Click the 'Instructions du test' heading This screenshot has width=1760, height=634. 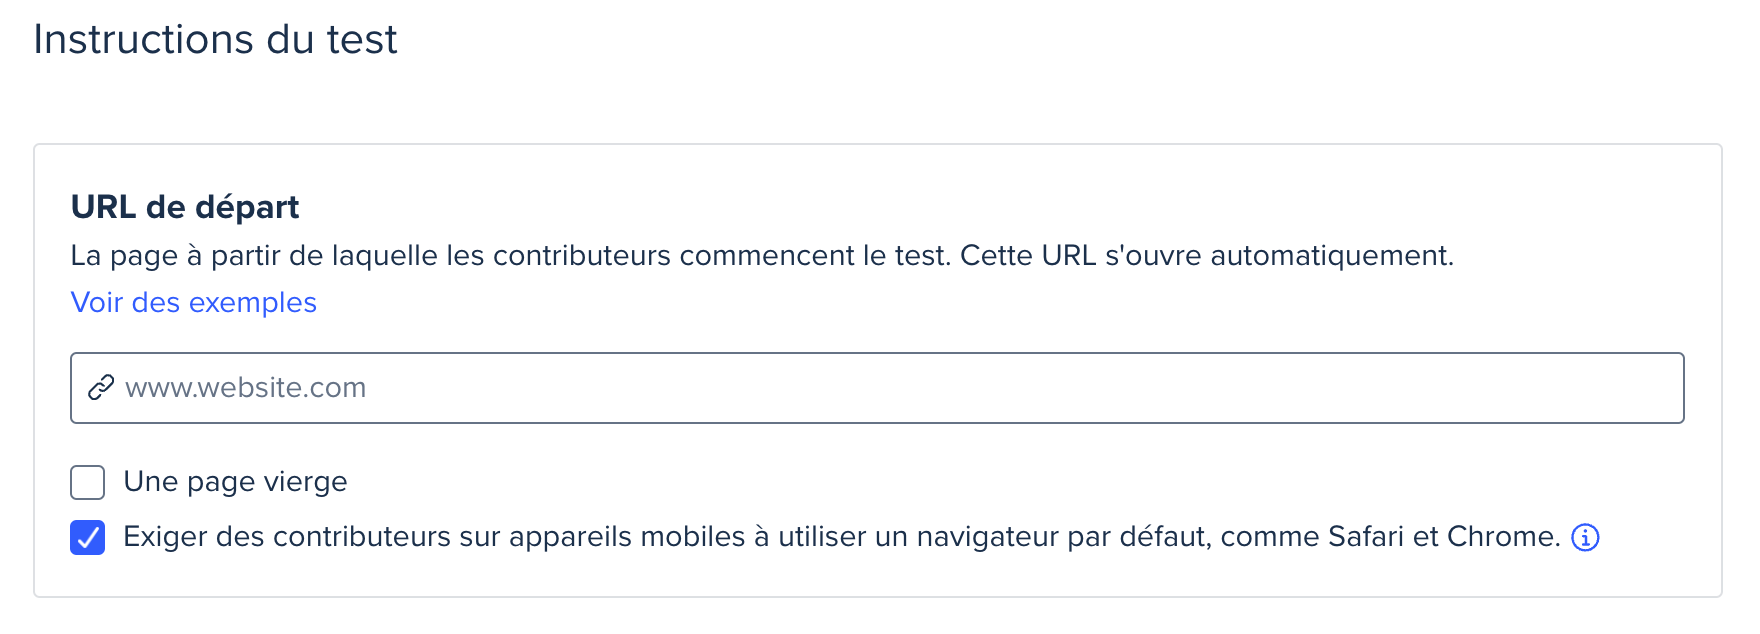click(x=215, y=39)
